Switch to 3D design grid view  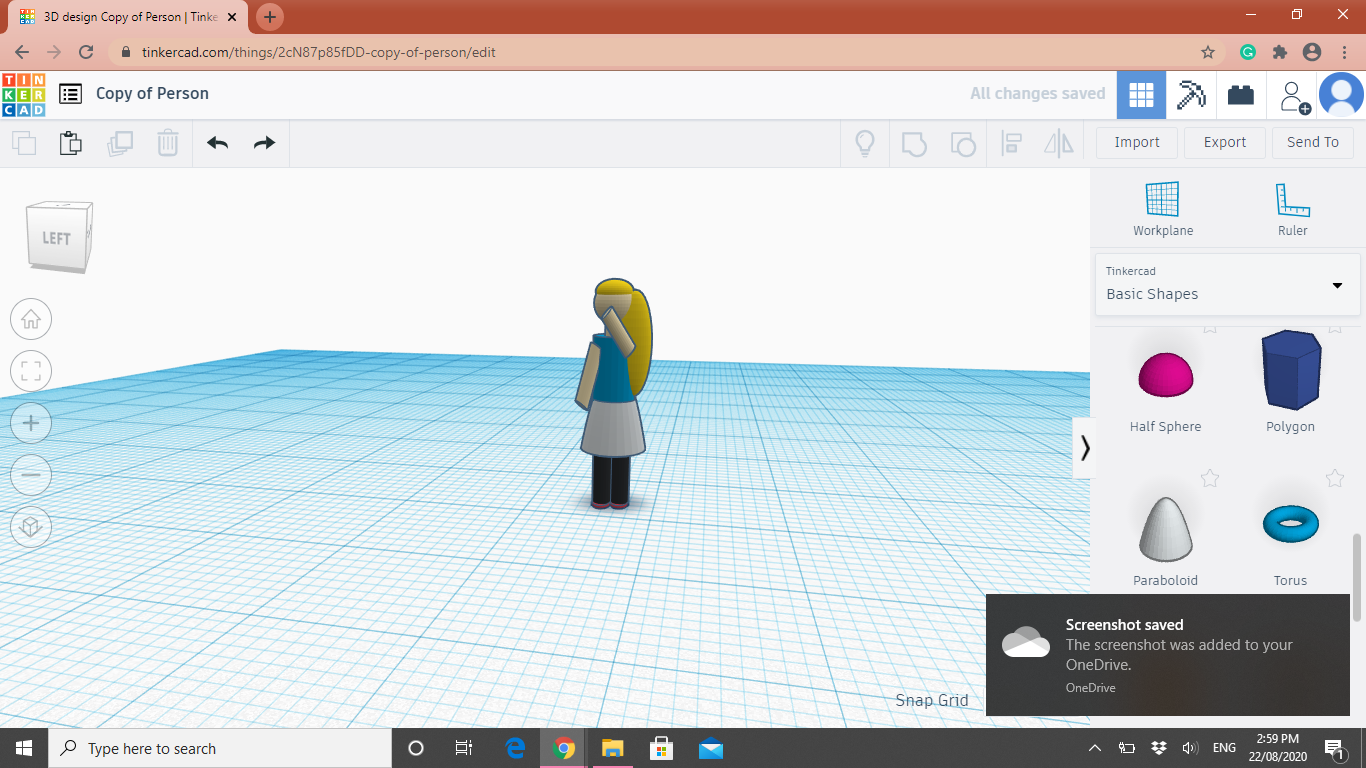(1141, 95)
